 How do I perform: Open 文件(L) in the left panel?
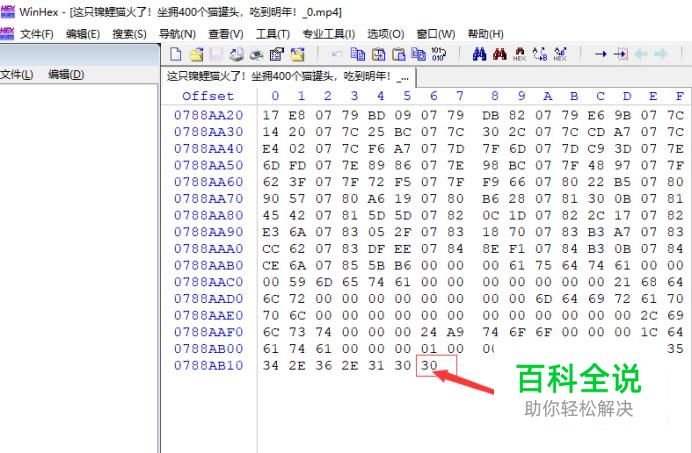click(17, 74)
